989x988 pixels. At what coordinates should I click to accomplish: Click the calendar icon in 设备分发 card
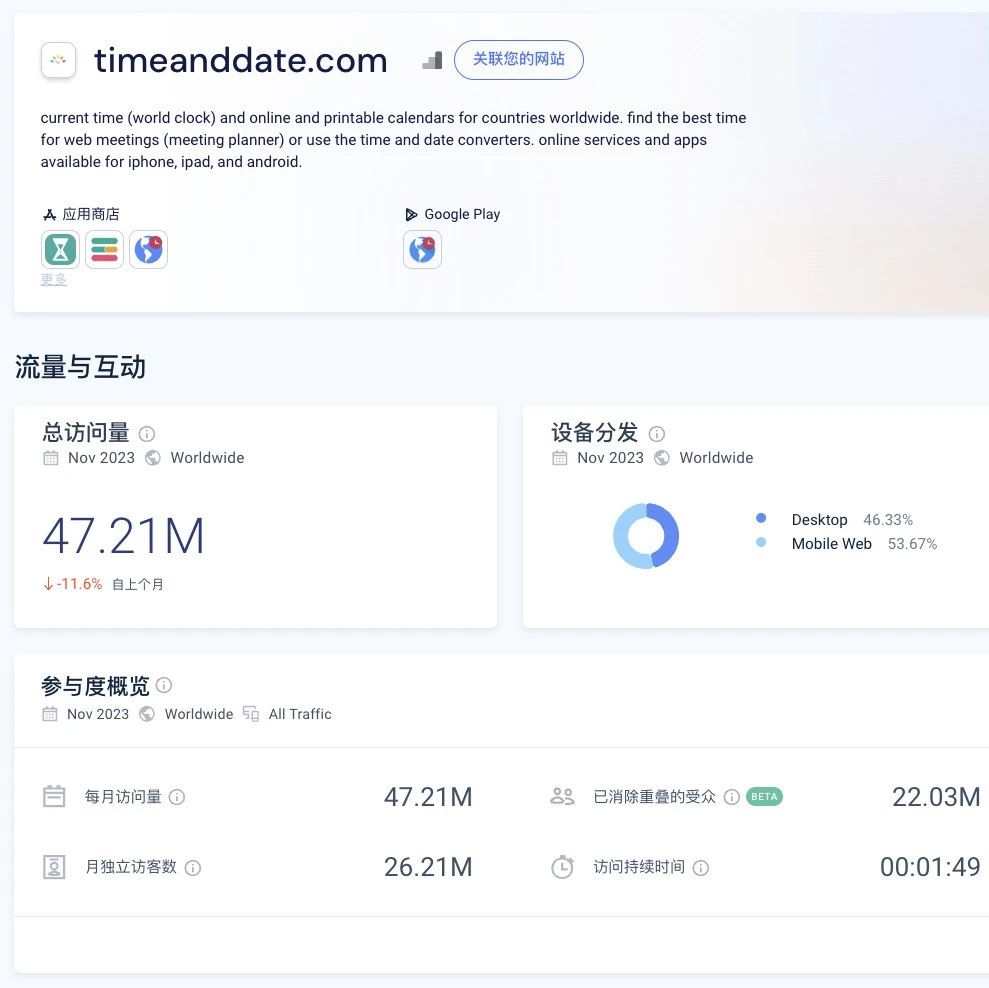(x=560, y=458)
